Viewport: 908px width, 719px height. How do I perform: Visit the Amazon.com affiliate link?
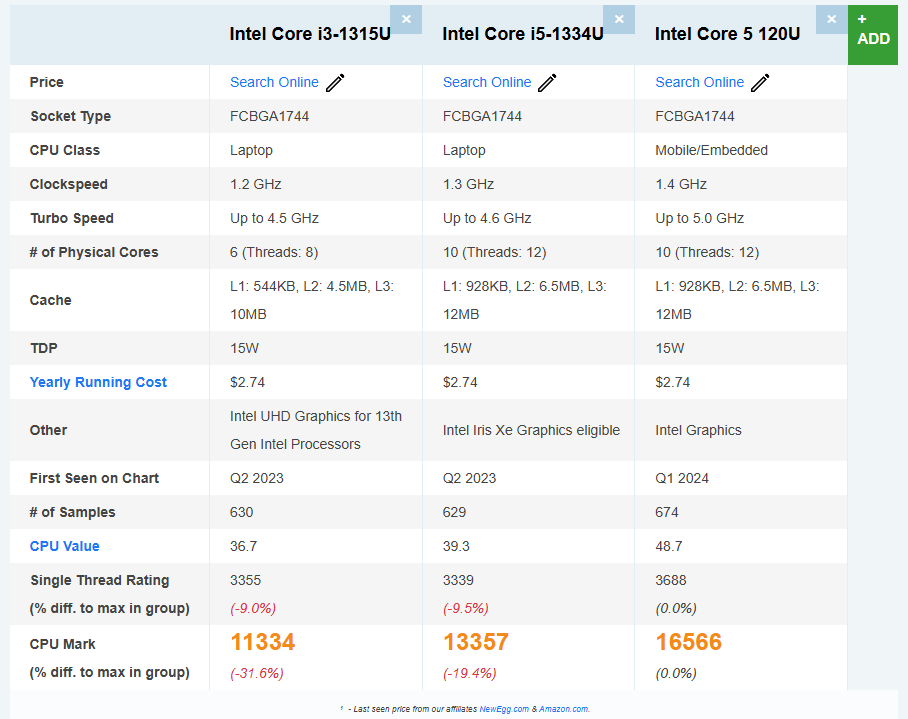tap(564, 709)
